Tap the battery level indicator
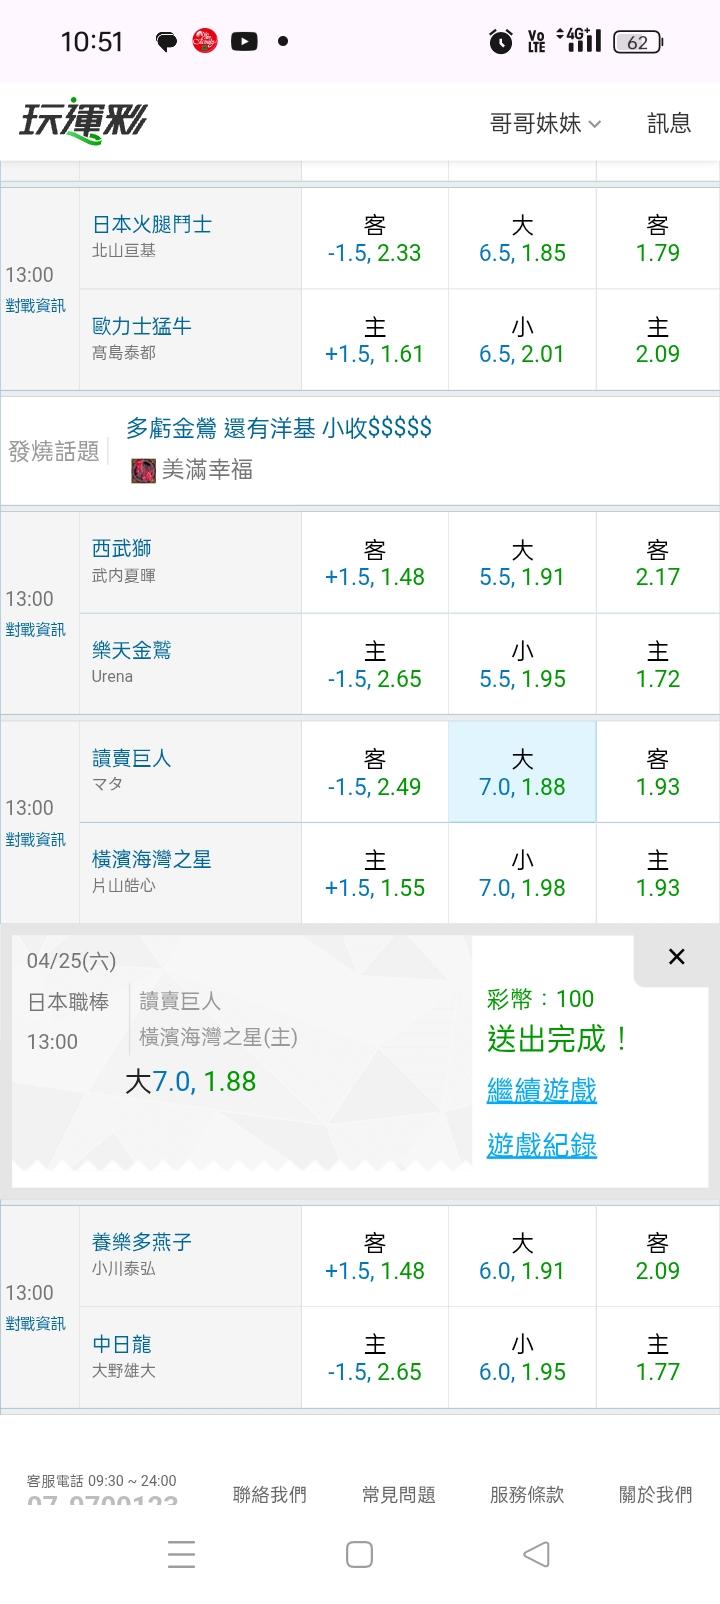The image size is (720, 1604). [x=637, y=41]
